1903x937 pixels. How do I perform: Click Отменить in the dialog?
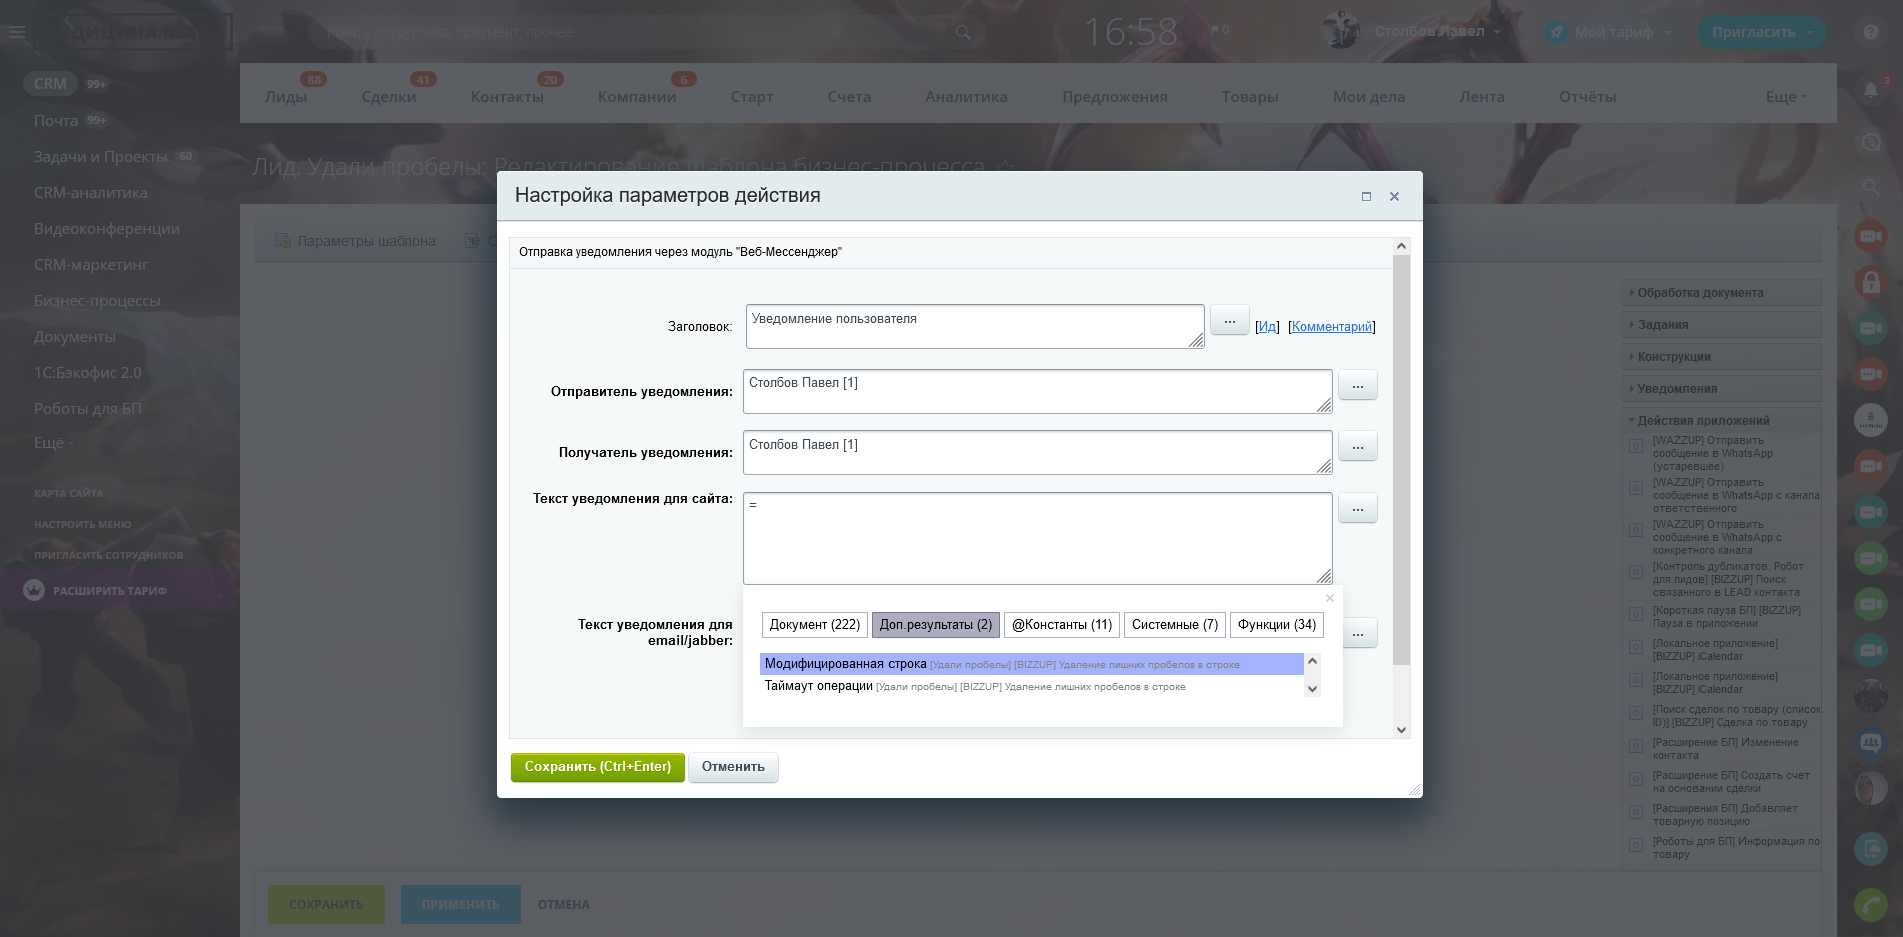pos(733,767)
